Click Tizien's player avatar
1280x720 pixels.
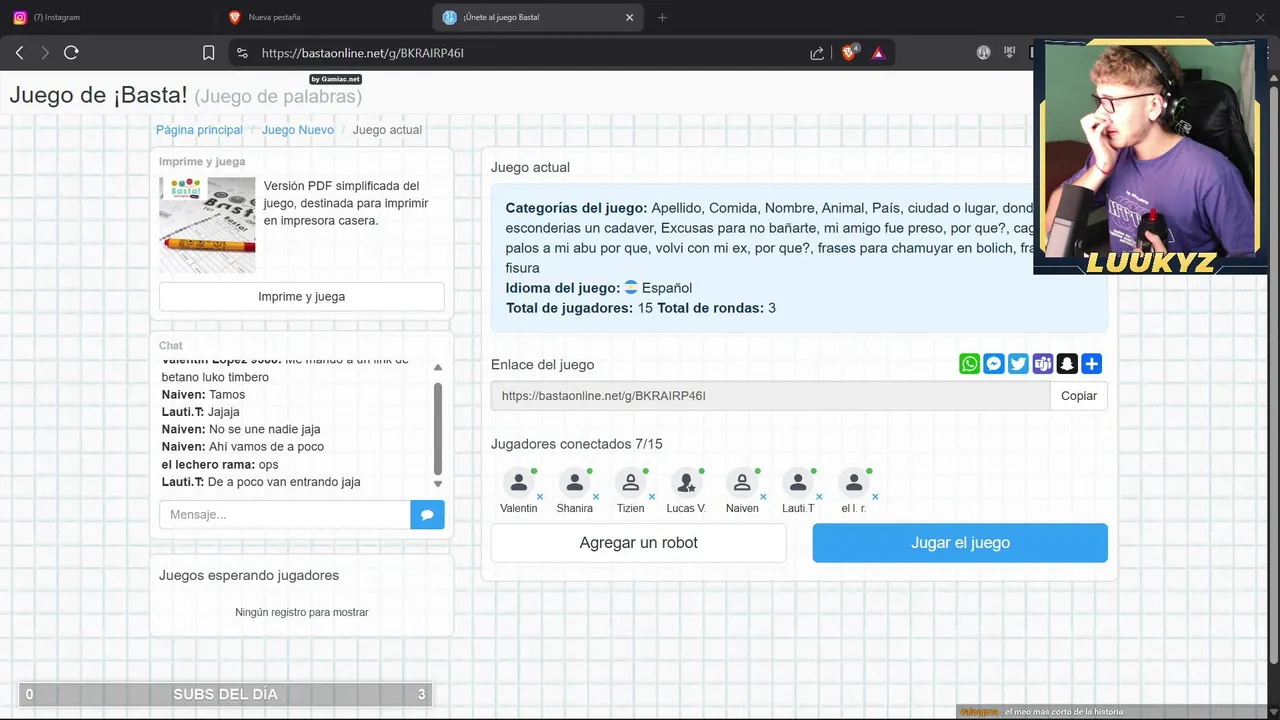click(630, 483)
